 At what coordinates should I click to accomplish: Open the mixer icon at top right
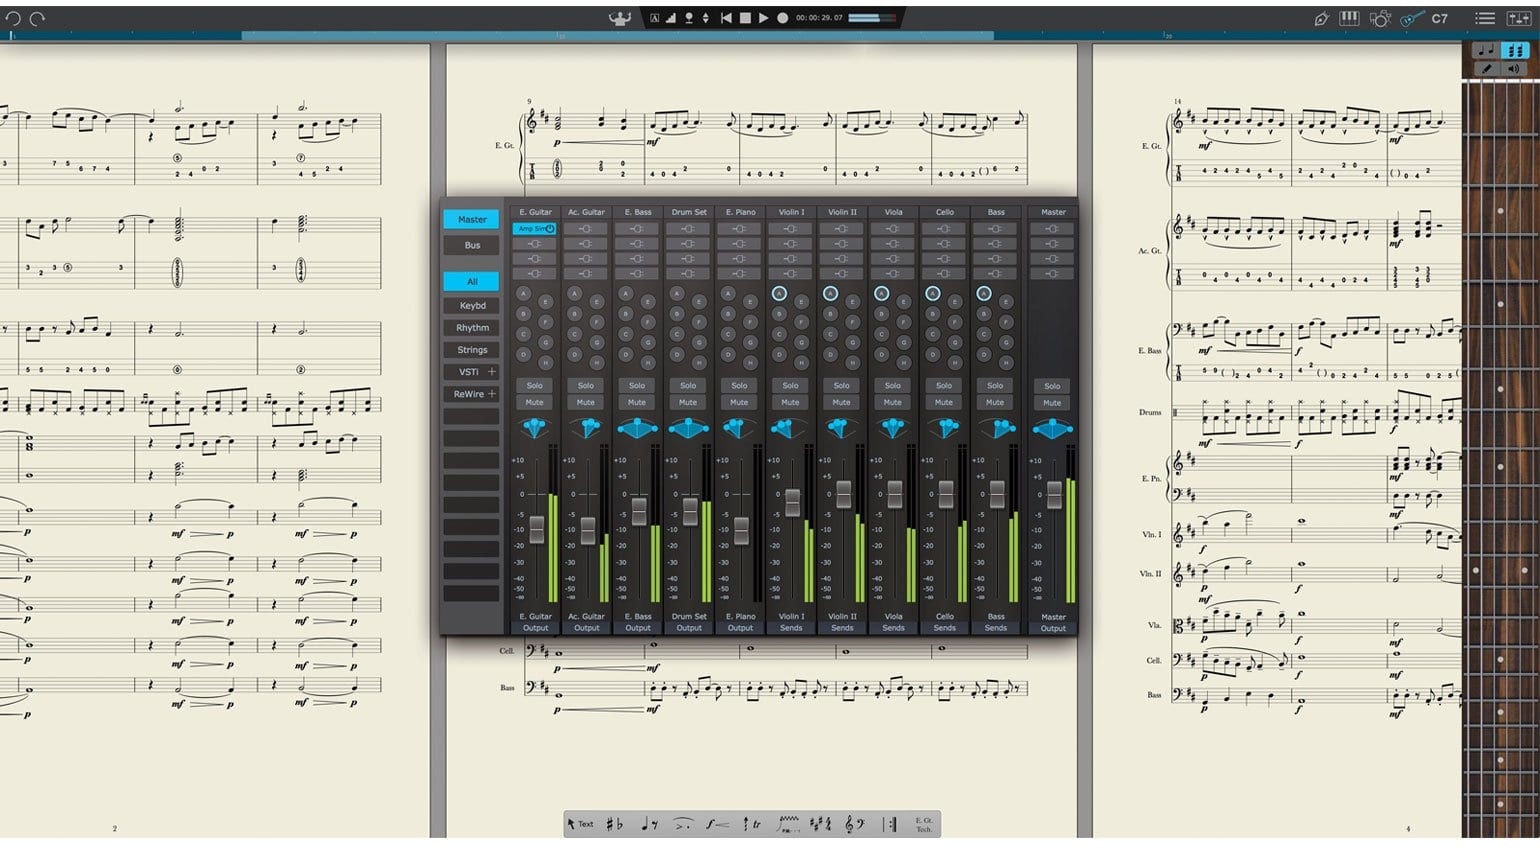click(x=1518, y=18)
